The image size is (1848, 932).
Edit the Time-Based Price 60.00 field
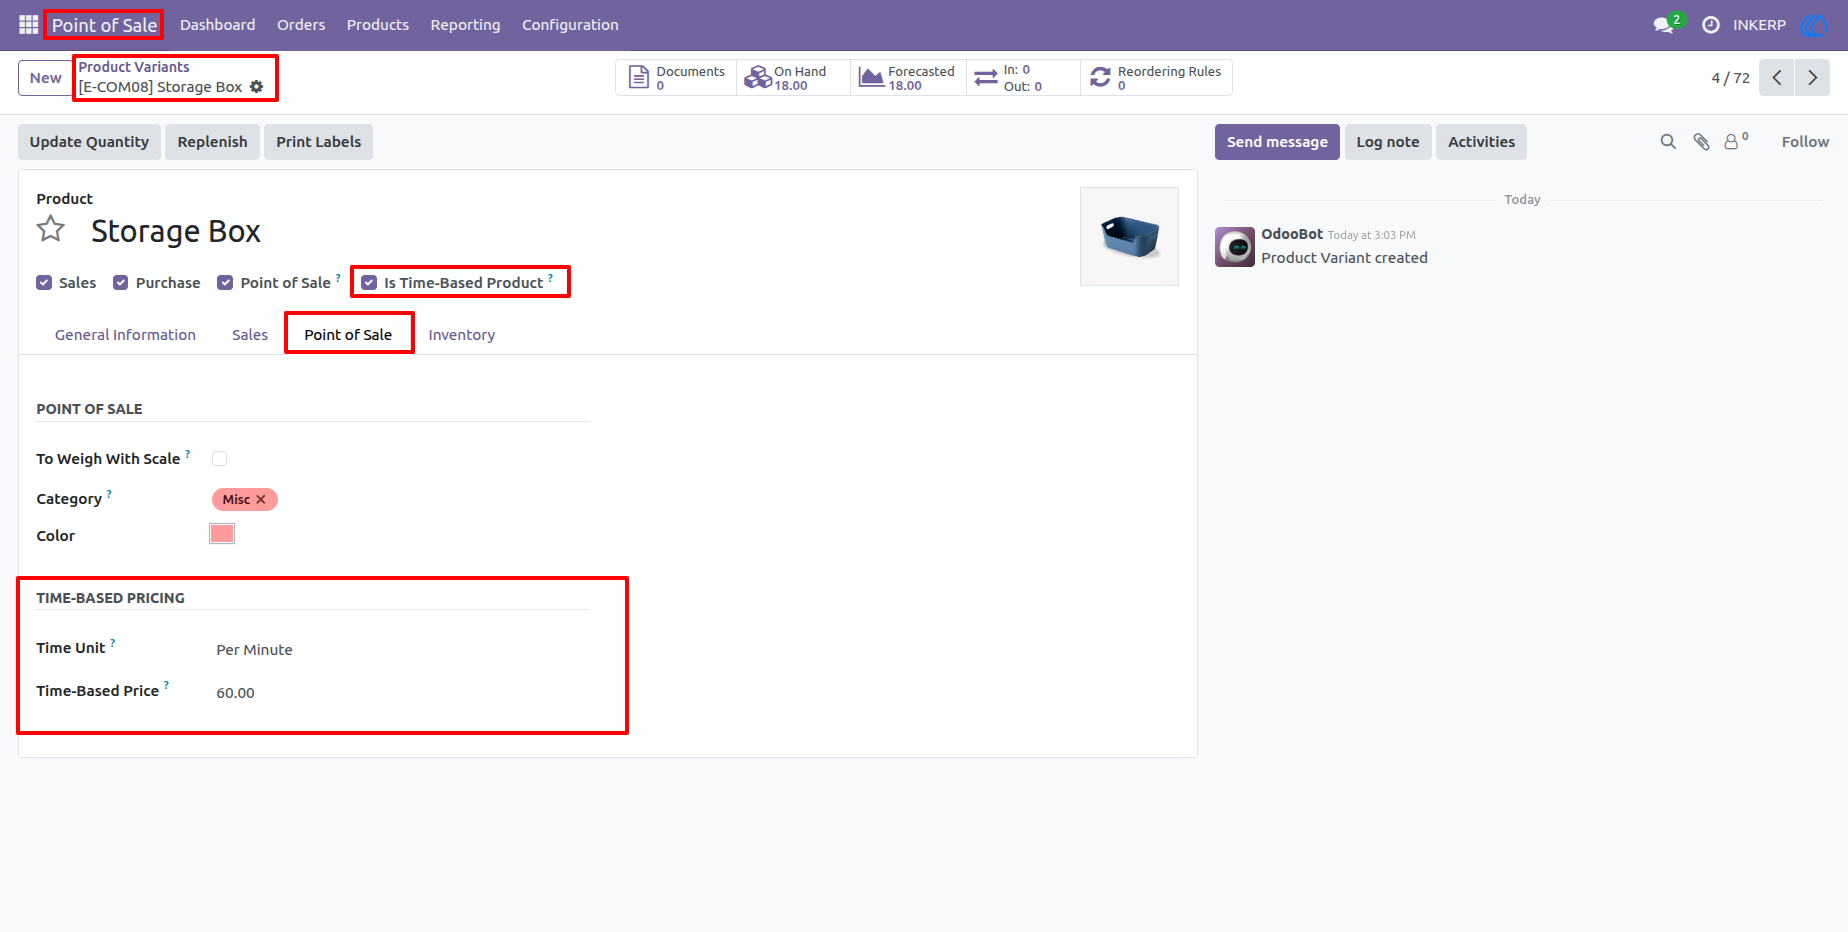tap(400, 693)
